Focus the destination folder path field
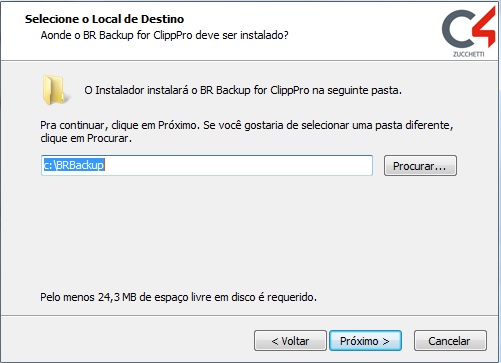The width and height of the screenshot is (501, 363). tap(207, 165)
